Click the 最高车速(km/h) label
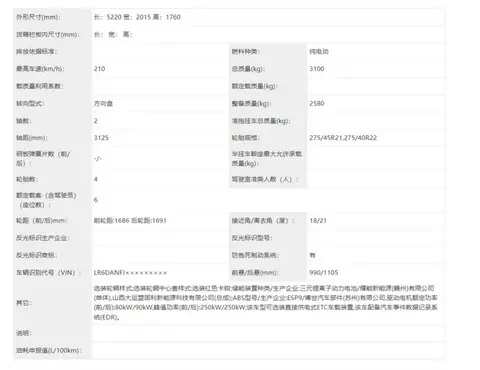Viewport: 480px width, 370px height. 40,69
